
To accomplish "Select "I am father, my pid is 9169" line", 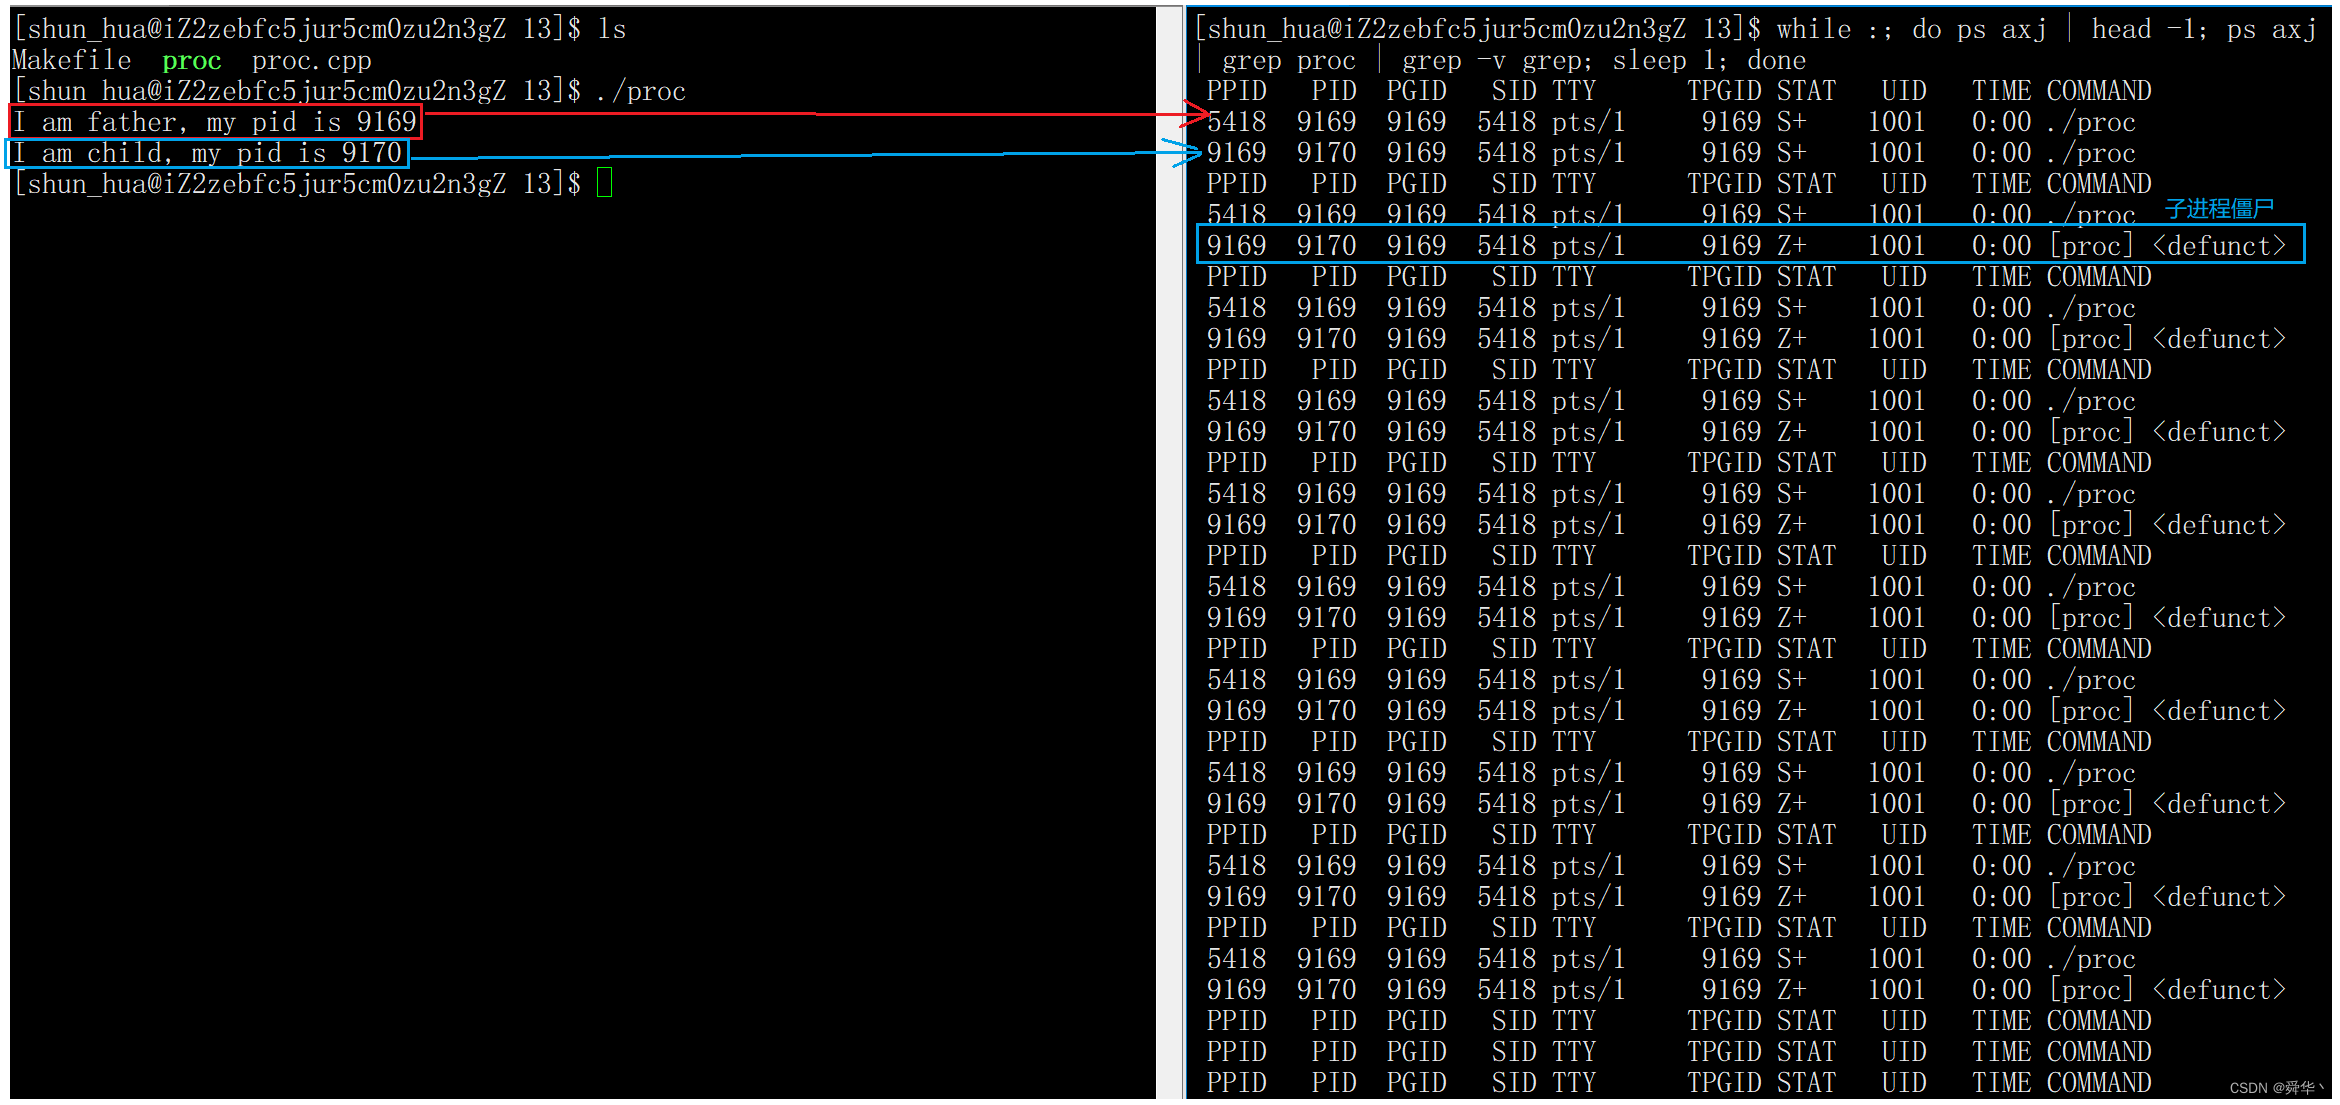I will click(215, 122).
